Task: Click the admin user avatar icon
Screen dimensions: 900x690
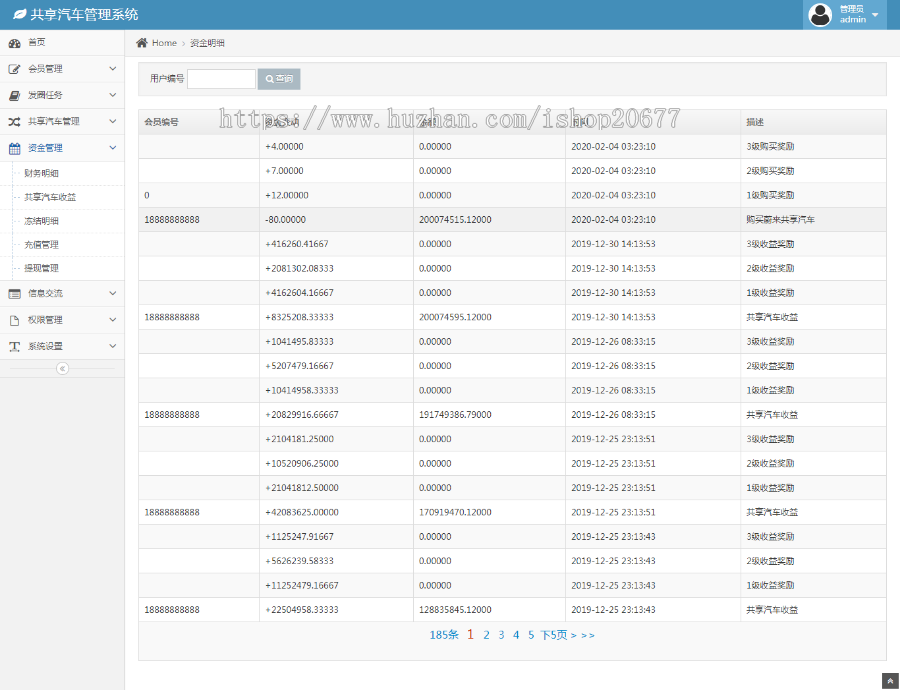Action: coord(820,15)
